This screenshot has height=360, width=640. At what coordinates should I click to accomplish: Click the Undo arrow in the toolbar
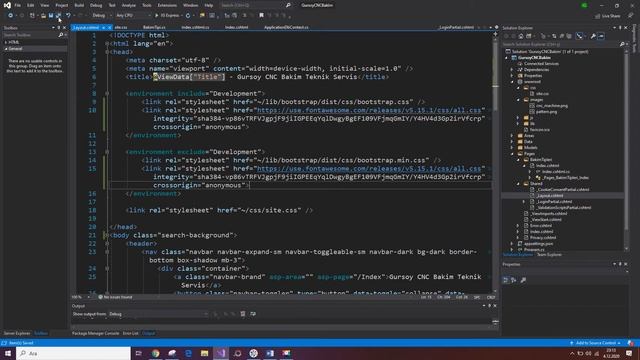point(68,16)
